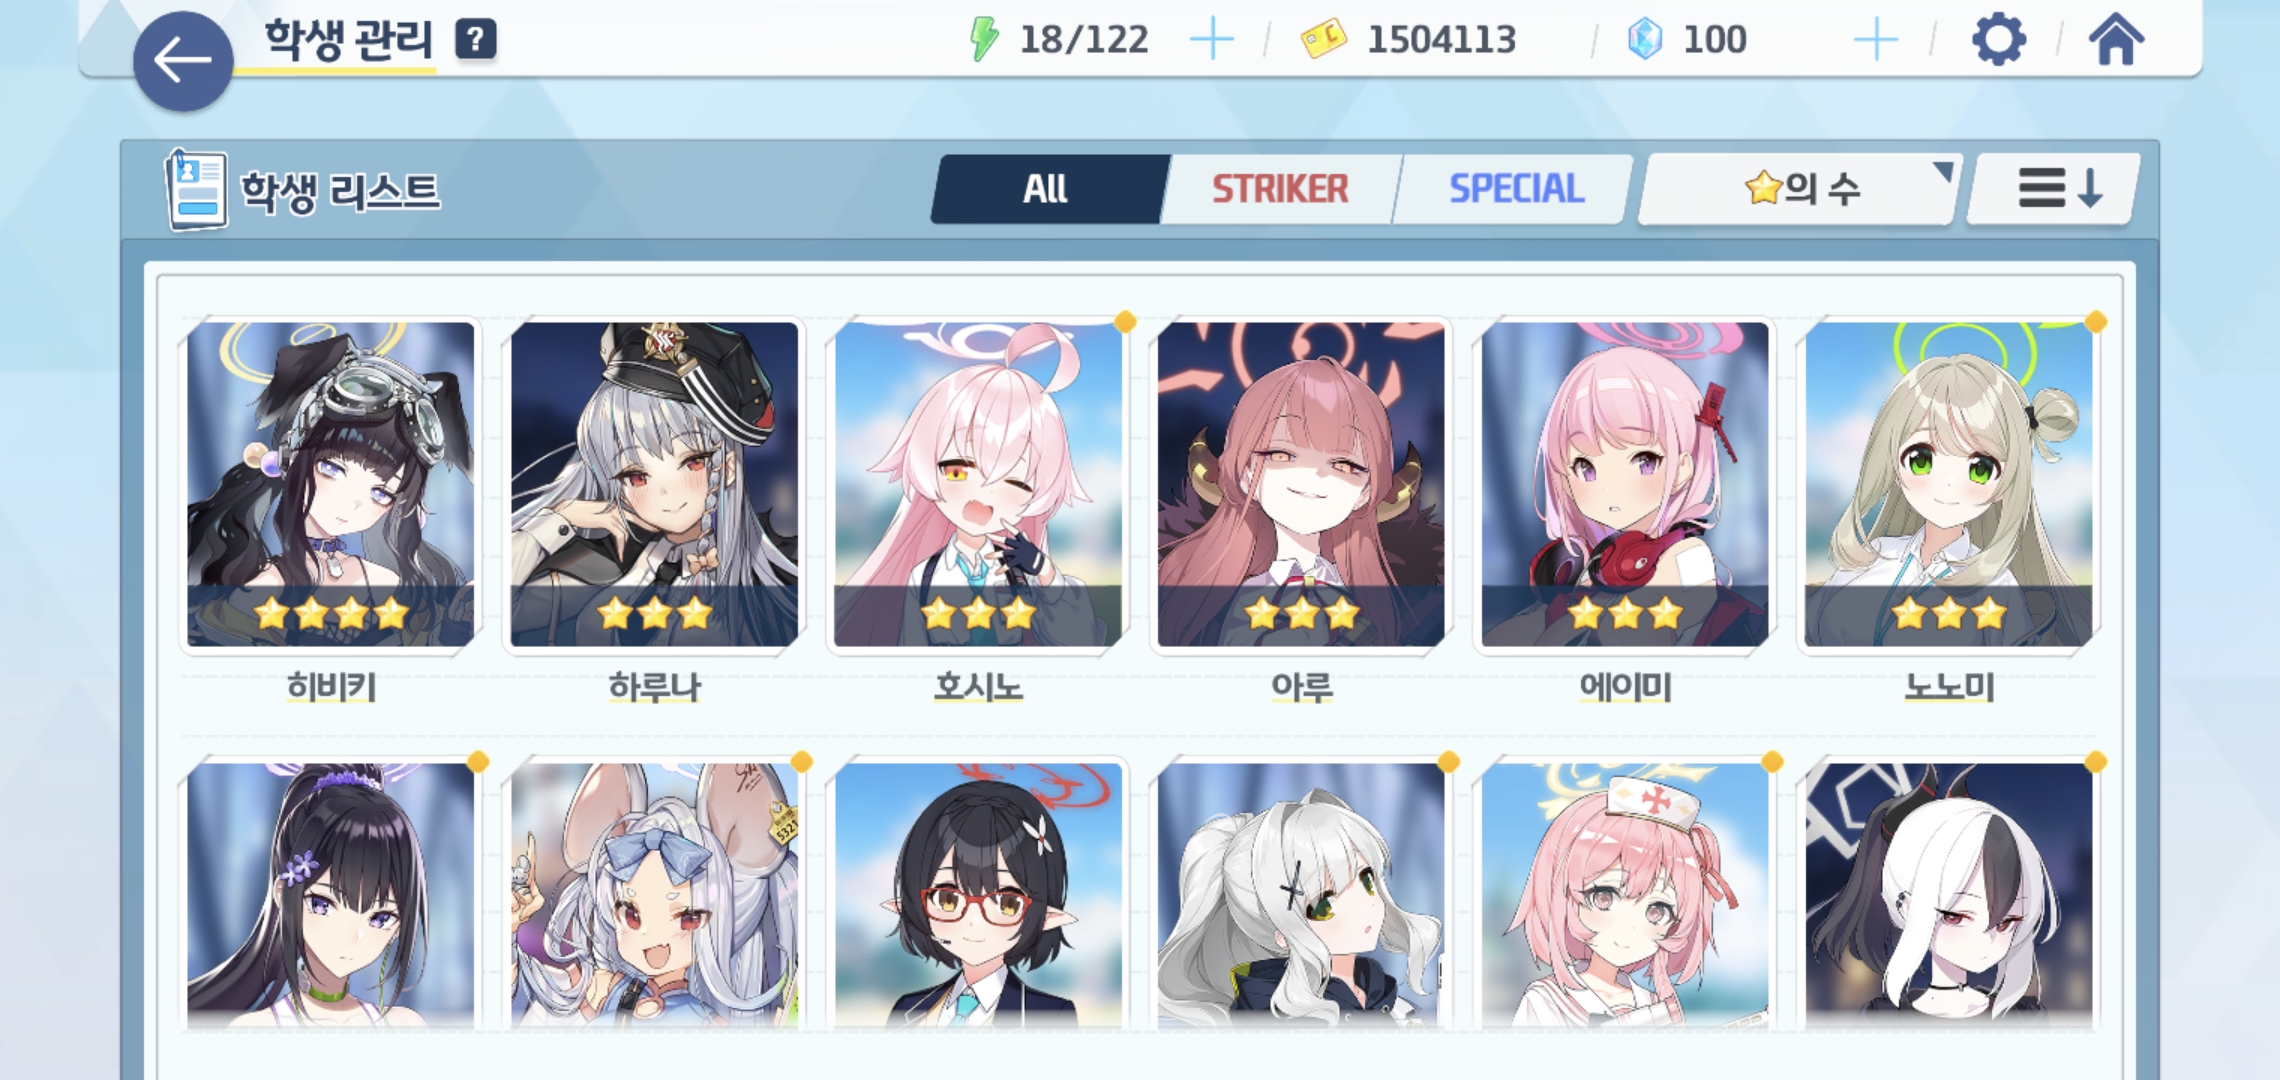This screenshot has width=2280, height=1080.
Task: Click the gold credit card icon
Action: [x=1323, y=40]
